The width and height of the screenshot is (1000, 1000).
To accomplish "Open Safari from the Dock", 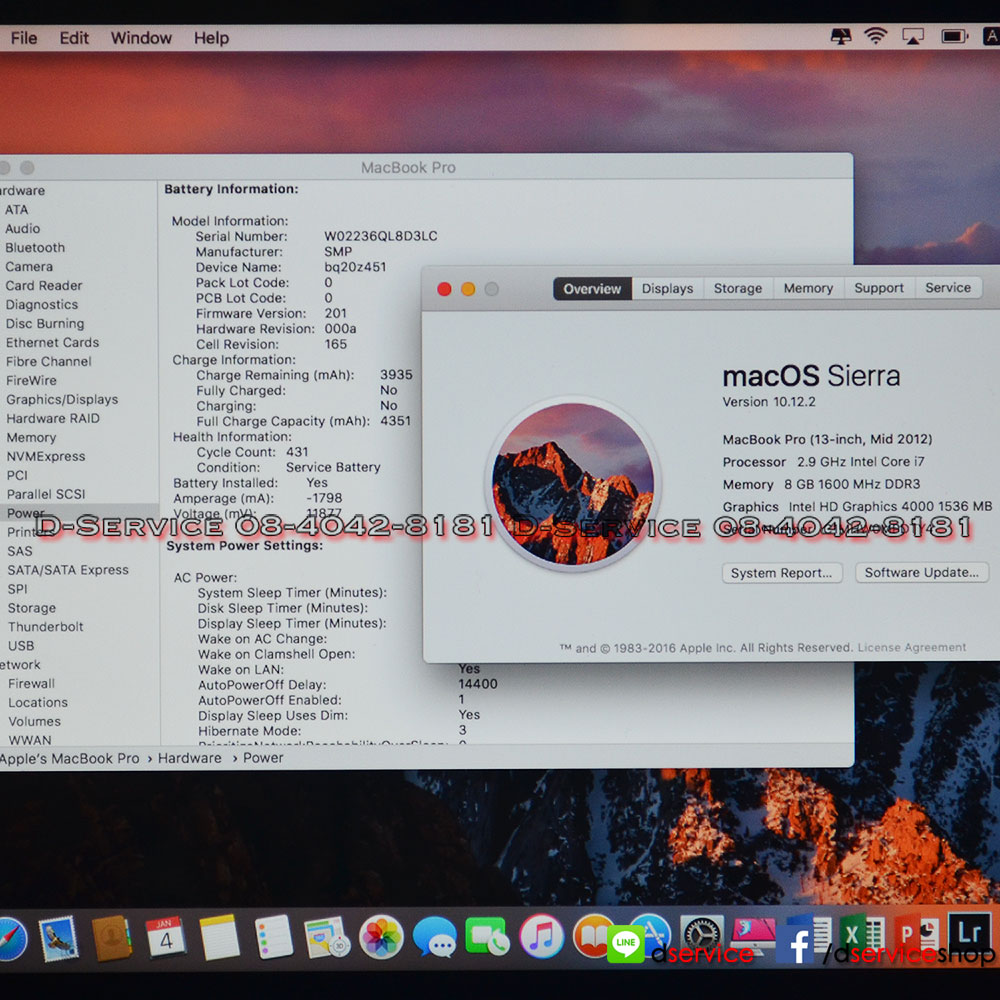I will [x=11, y=938].
